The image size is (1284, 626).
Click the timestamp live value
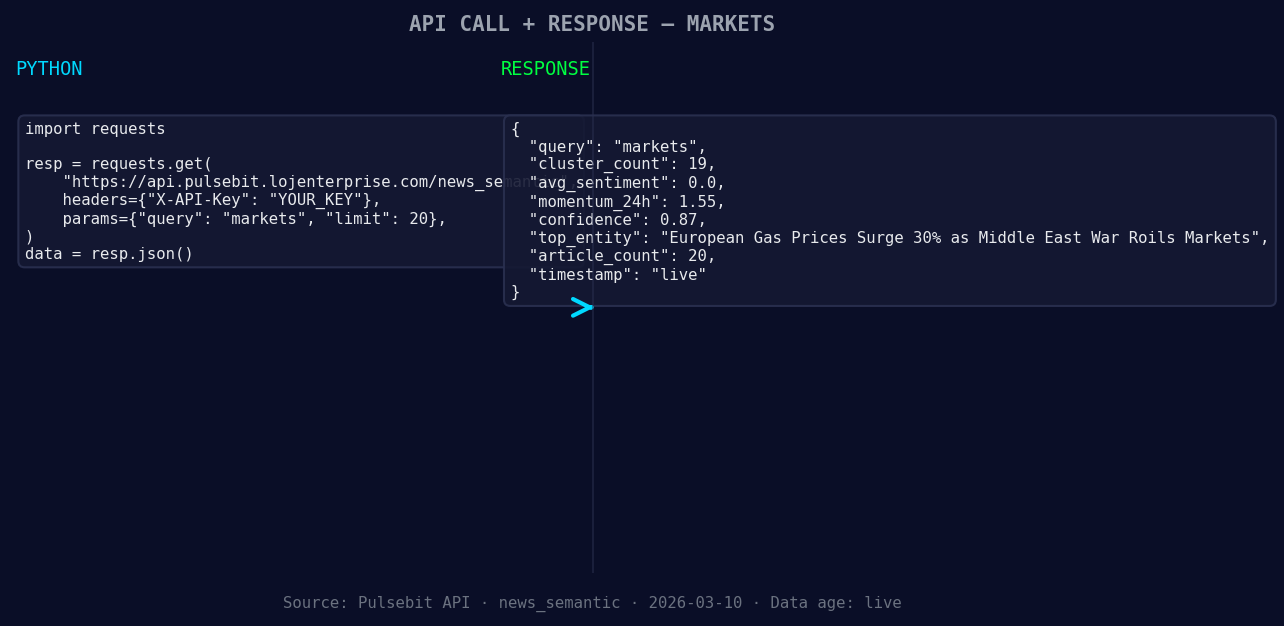click(x=685, y=274)
